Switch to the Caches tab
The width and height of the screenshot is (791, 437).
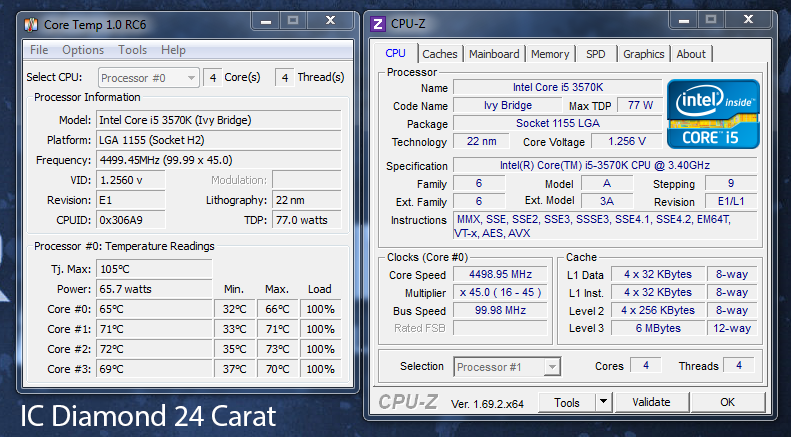pyautogui.click(x=439, y=54)
